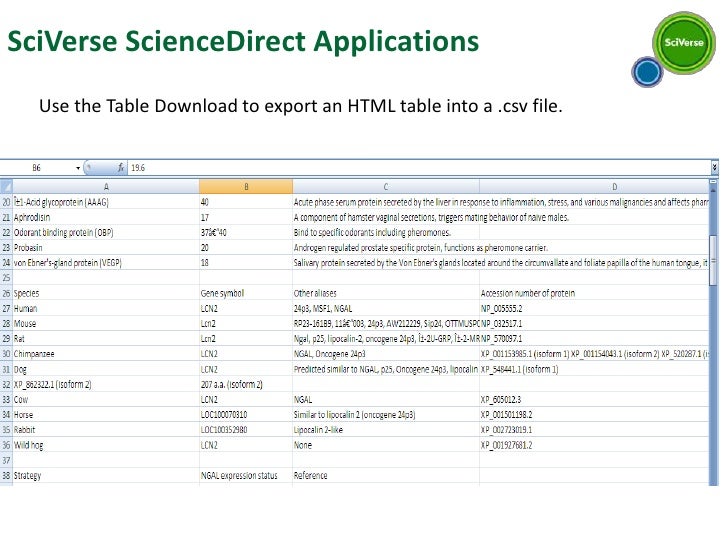Viewport: 728px width, 546px height.
Task: Select cell 'Rat' in column A
Action: tap(106, 339)
